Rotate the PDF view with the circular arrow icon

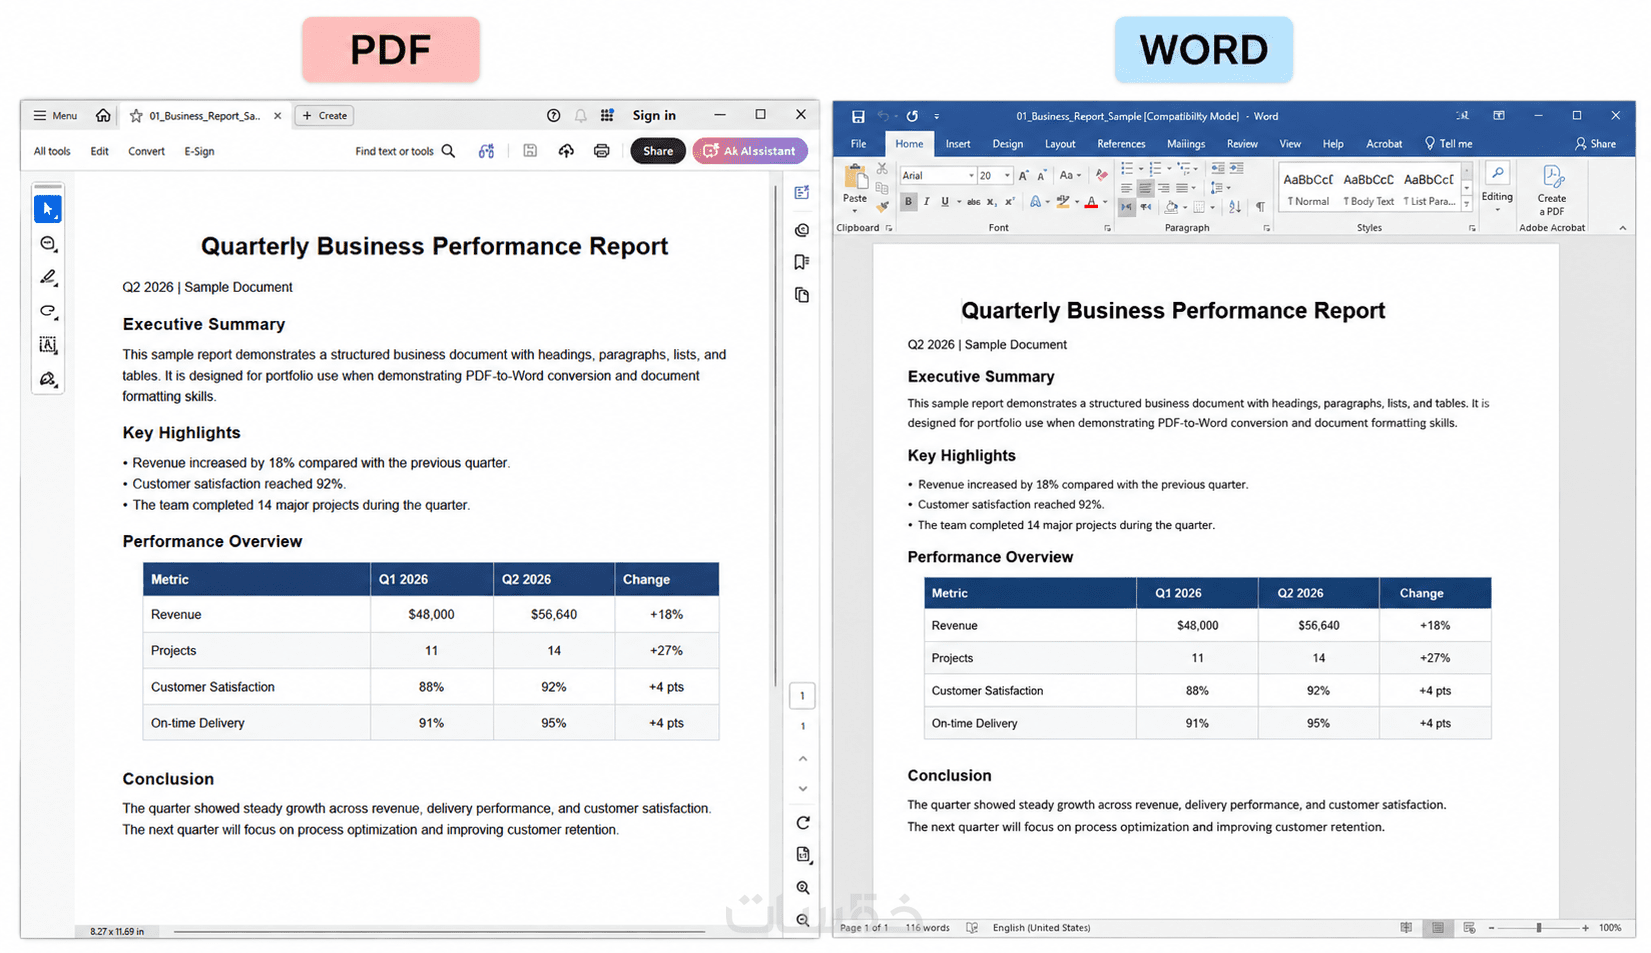(x=803, y=823)
